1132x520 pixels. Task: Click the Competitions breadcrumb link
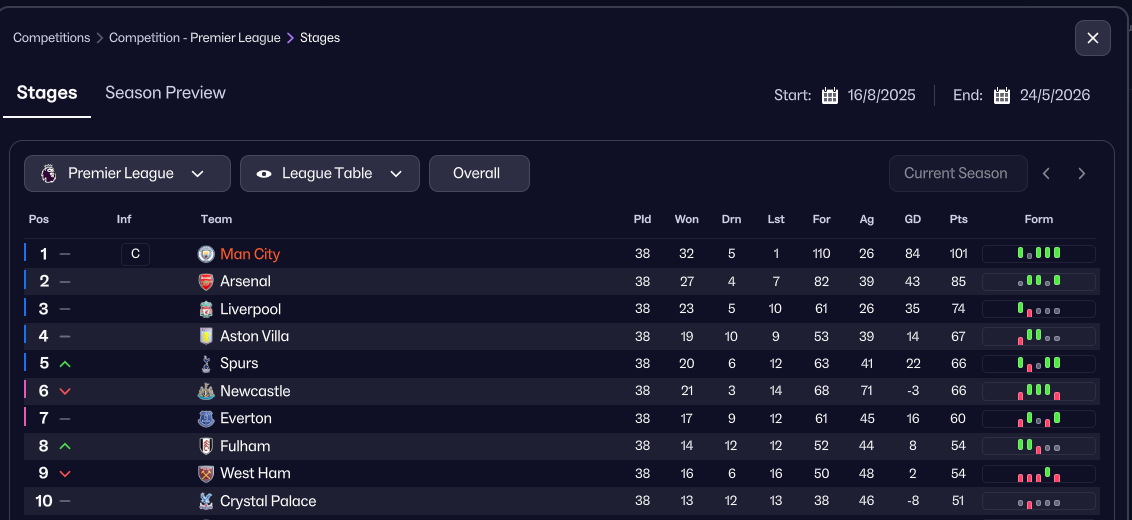[x=51, y=38]
